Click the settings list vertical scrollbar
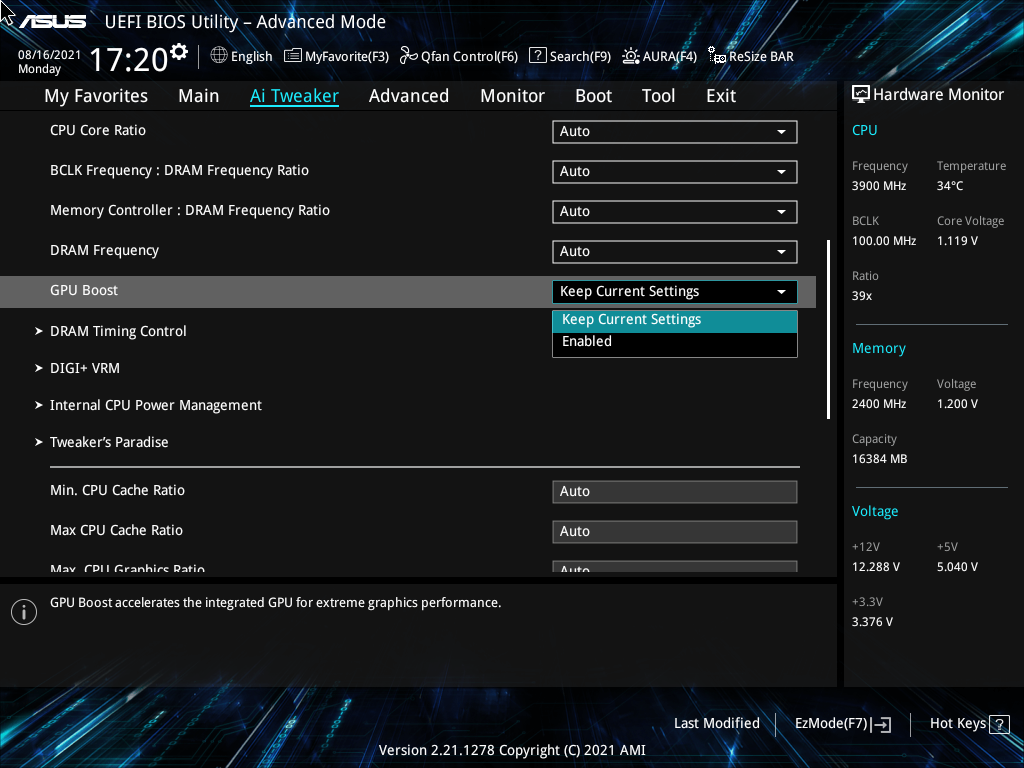The width and height of the screenshot is (1024, 768). pyautogui.click(x=828, y=329)
